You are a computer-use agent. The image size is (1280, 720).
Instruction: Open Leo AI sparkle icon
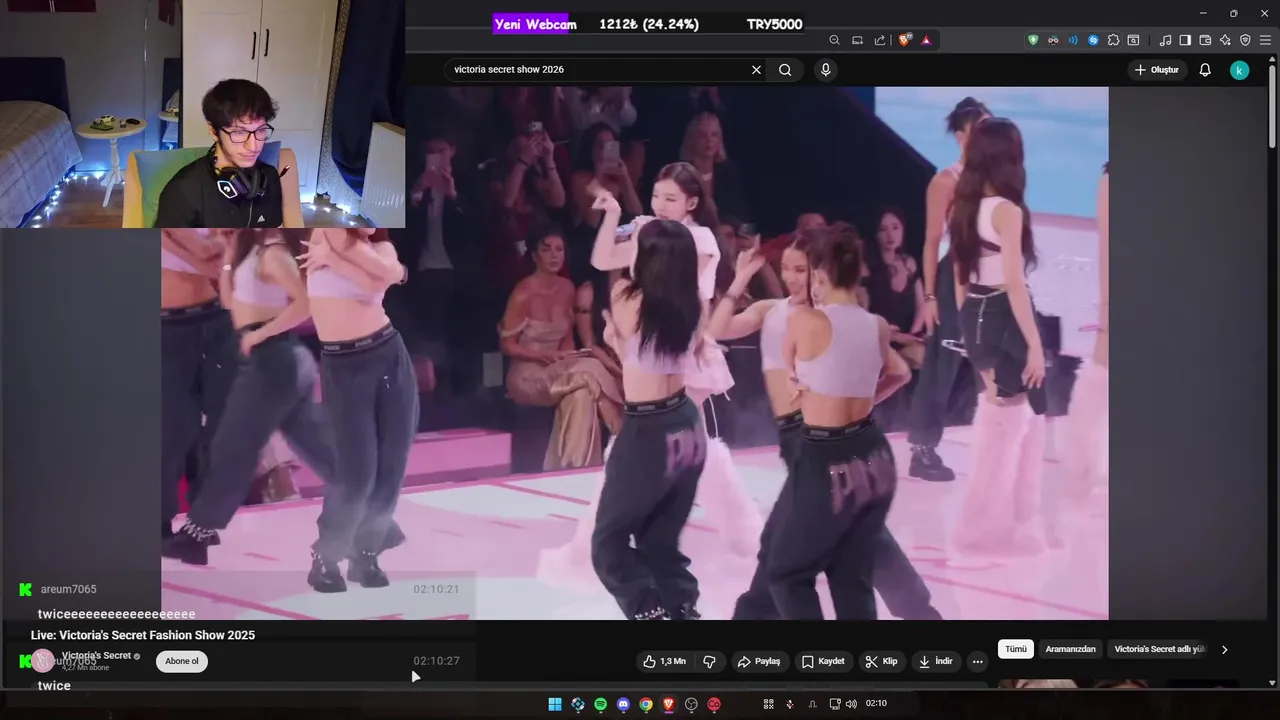1225,40
